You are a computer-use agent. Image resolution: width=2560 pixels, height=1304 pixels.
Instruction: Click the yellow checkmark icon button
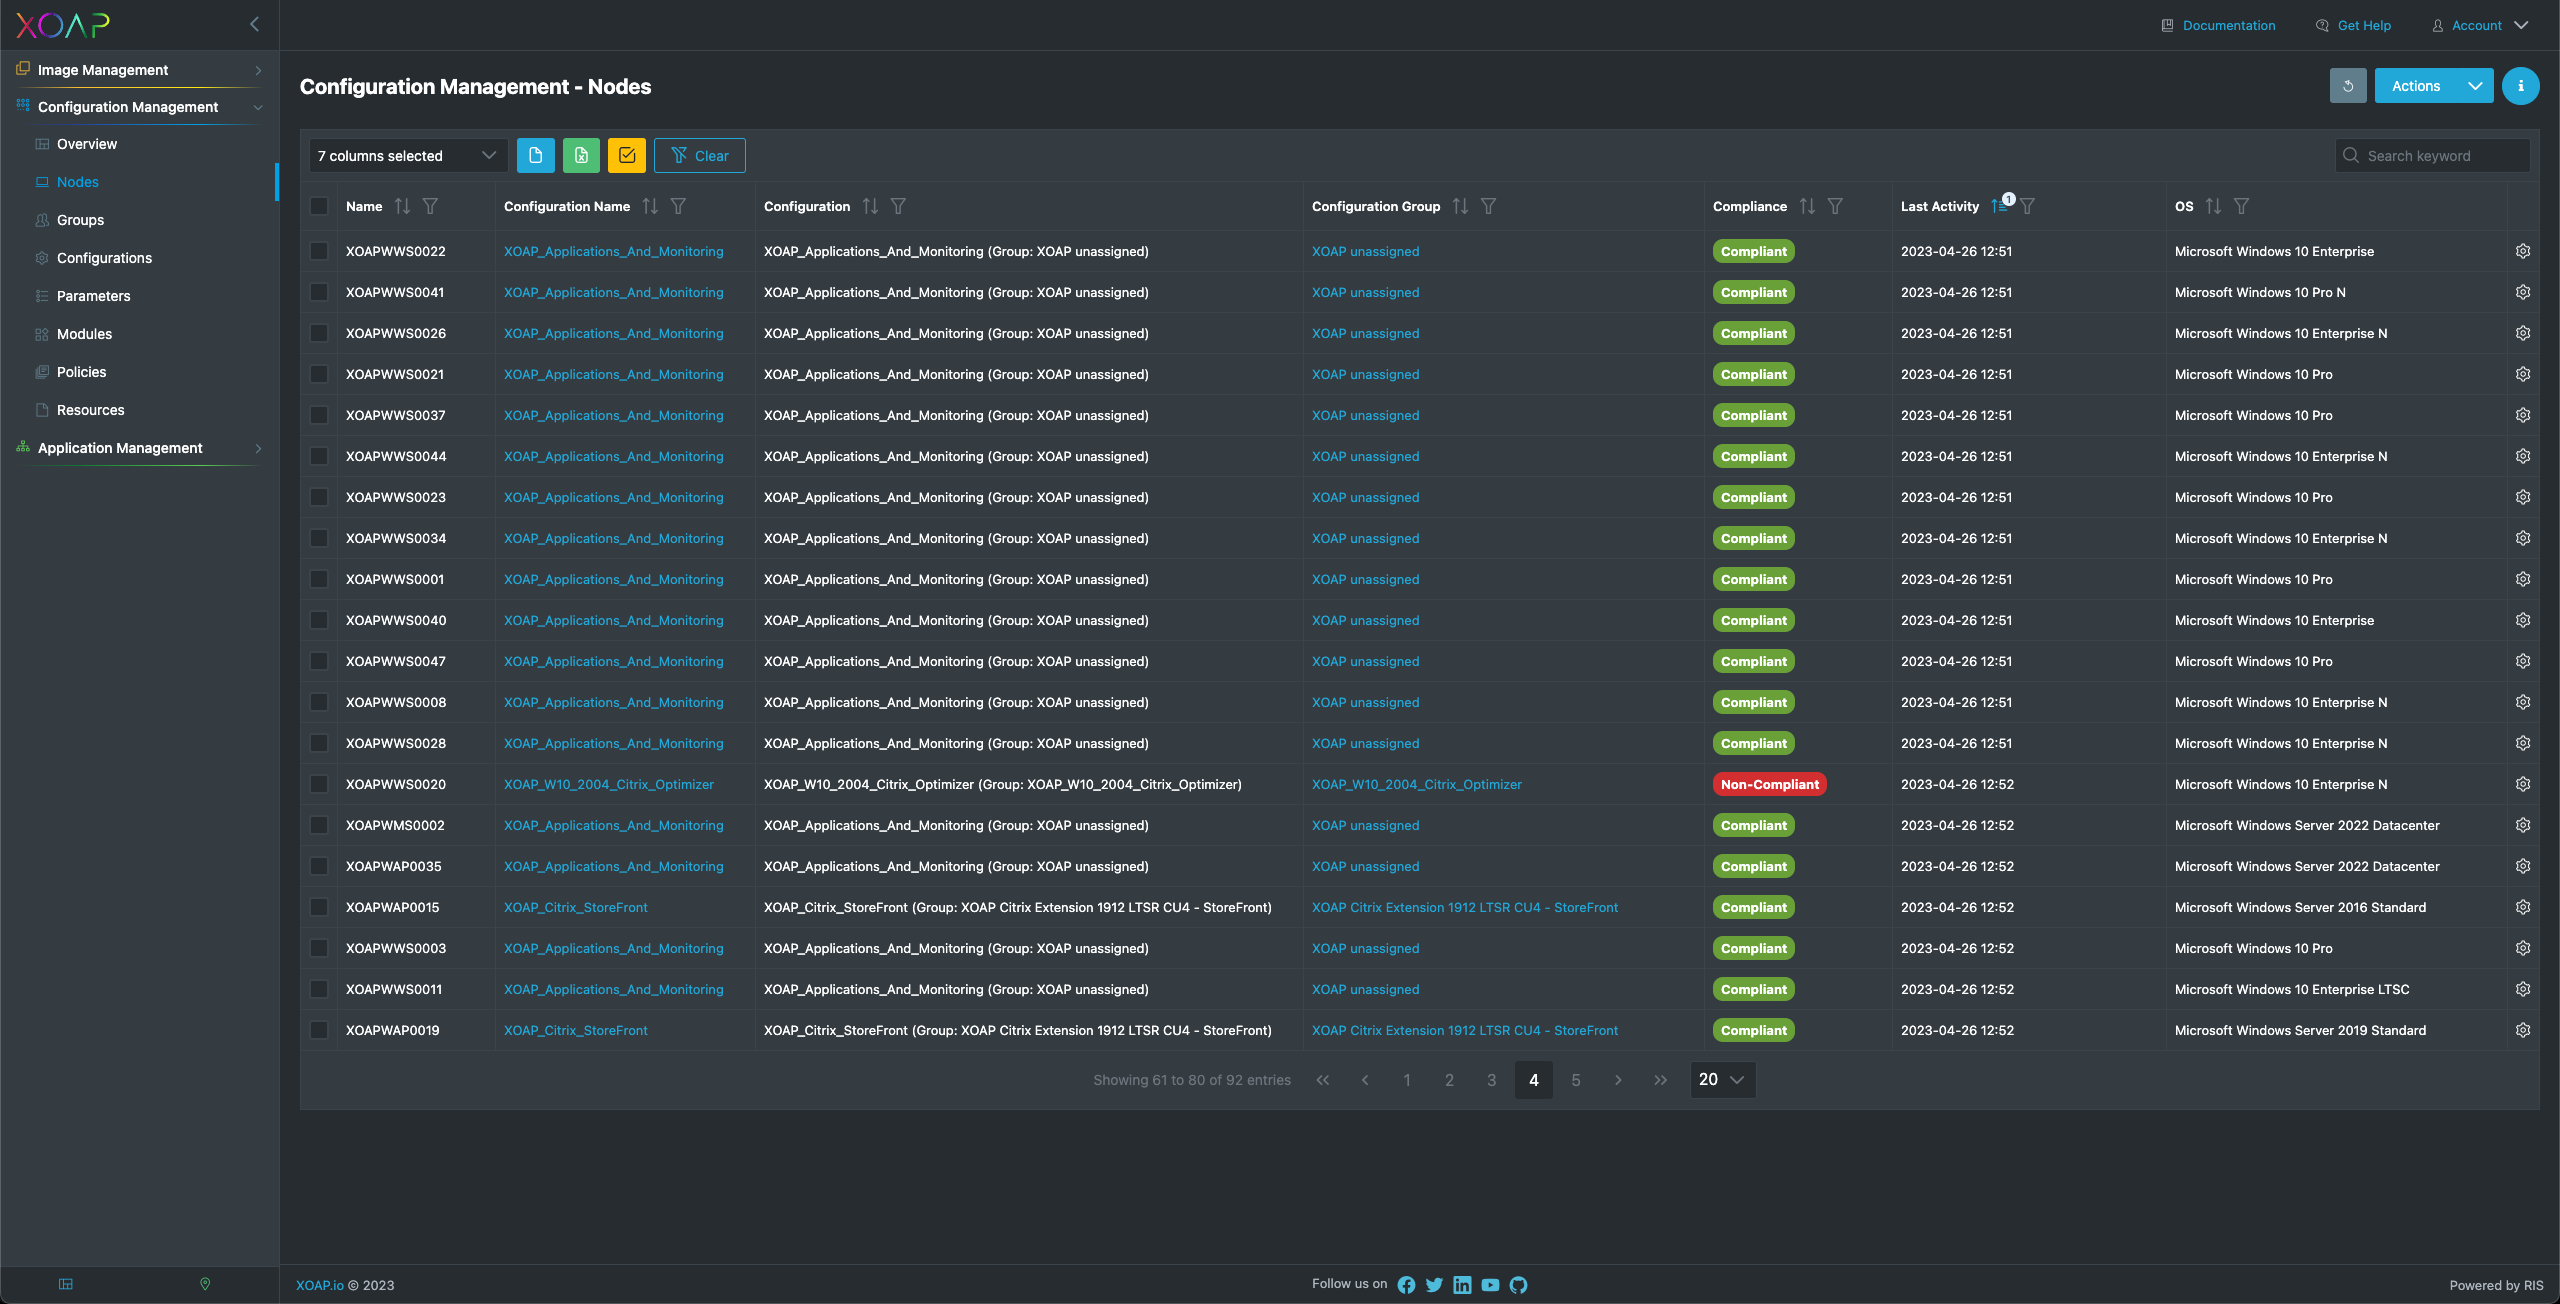(627, 155)
